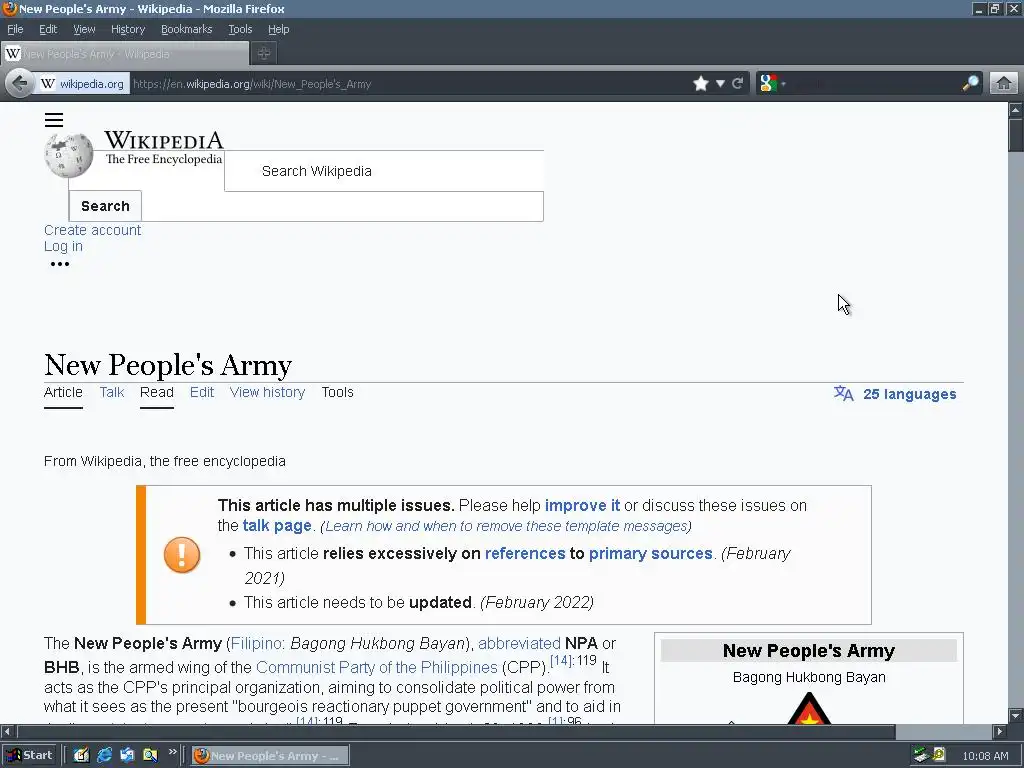Select the Read tab
Viewport: 1024px width, 768px height.
point(157,392)
